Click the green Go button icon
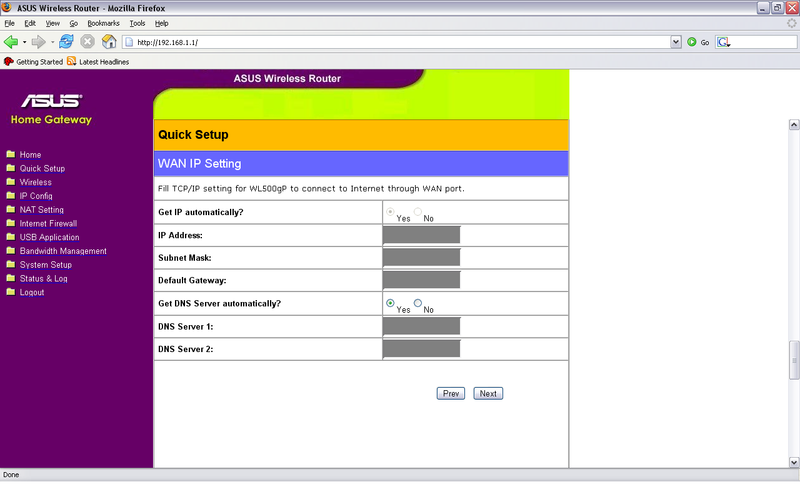800x484 pixels. (691, 42)
